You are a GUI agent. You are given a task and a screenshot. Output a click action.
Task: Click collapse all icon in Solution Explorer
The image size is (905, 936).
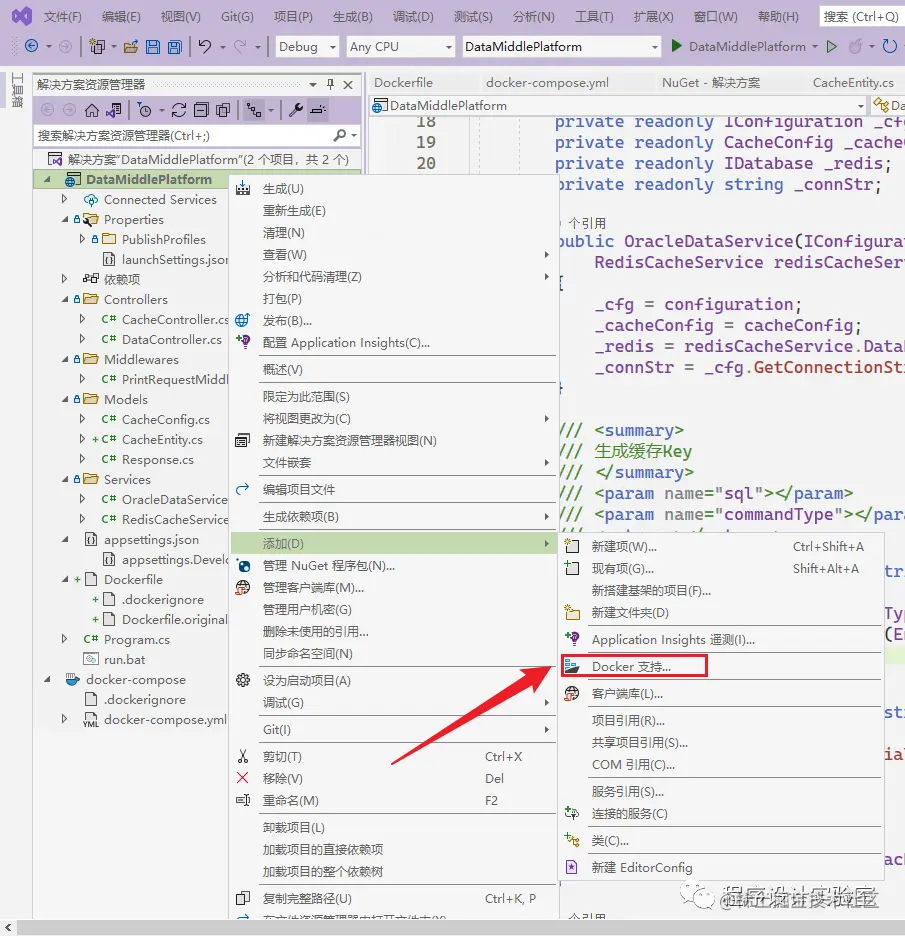[202, 110]
